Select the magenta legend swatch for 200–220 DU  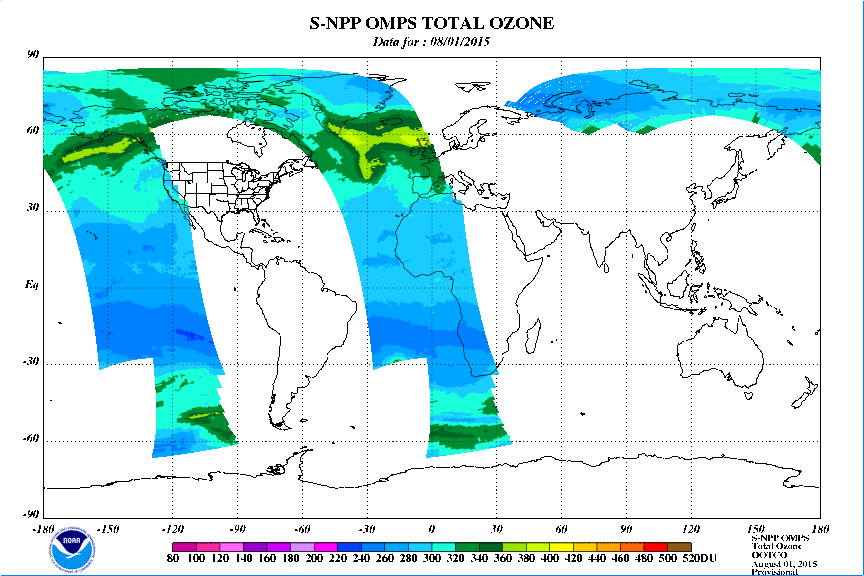pyautogui.click(x=326, y=547)
